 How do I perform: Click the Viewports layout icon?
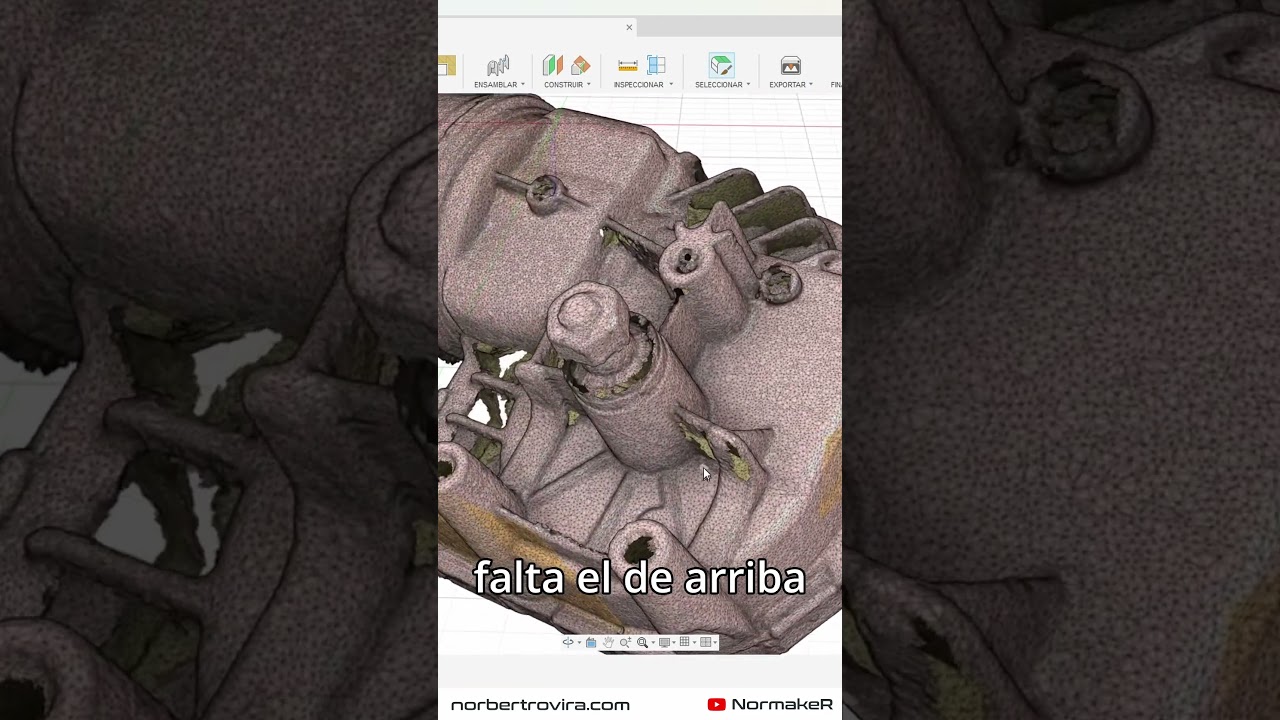pyautogui.click(x=705, y=642)
